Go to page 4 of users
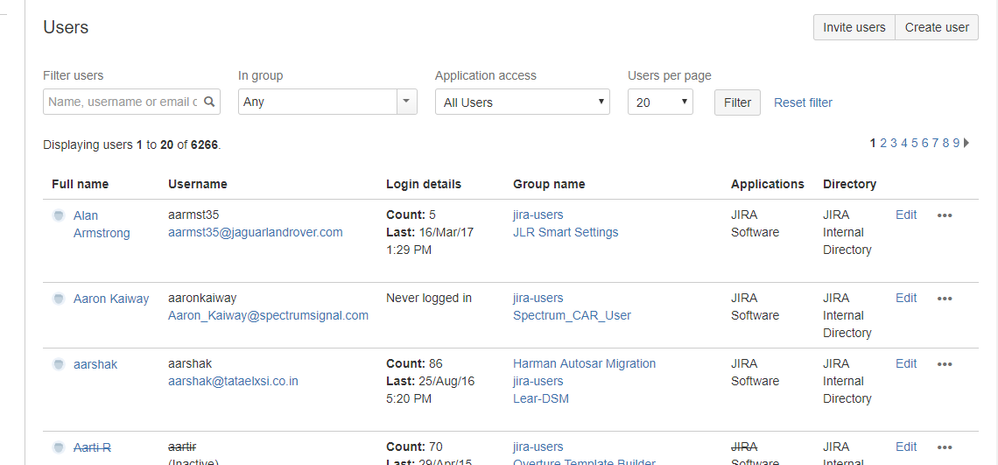The height and width of the screenshot is (465, 998). click(904, 143)
